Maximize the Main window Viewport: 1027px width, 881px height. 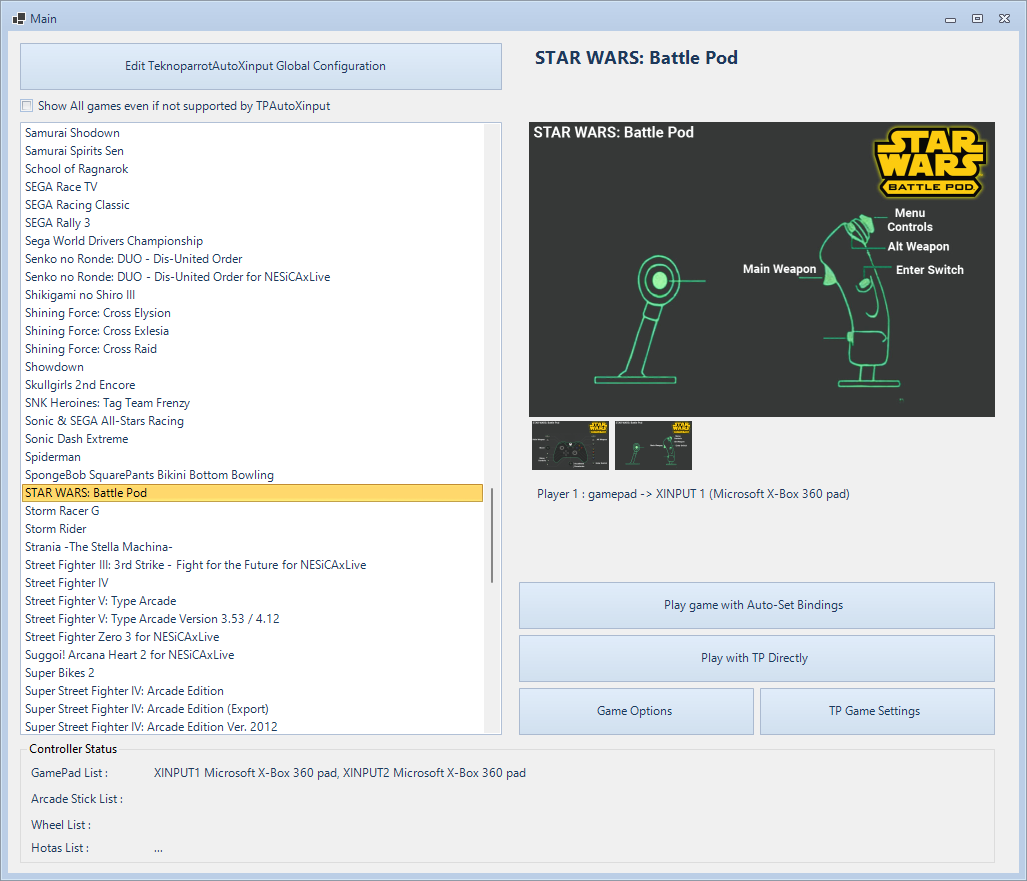(977, 19)
